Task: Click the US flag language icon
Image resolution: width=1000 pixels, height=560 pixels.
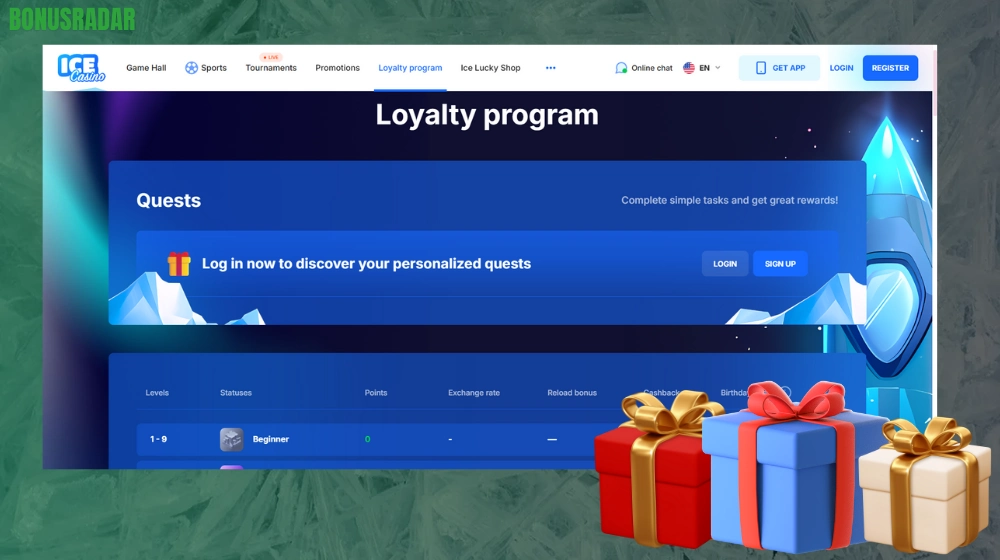Action: (x=689, y=68)
